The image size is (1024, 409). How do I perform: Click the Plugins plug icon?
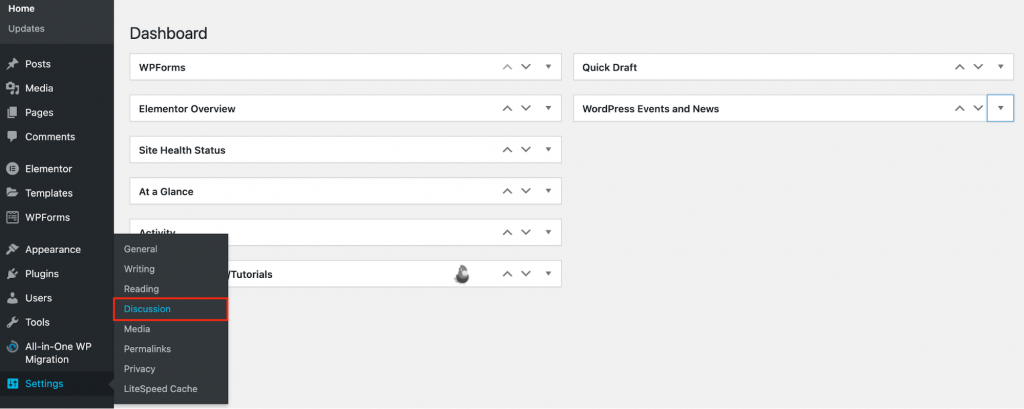pos(12,274)
